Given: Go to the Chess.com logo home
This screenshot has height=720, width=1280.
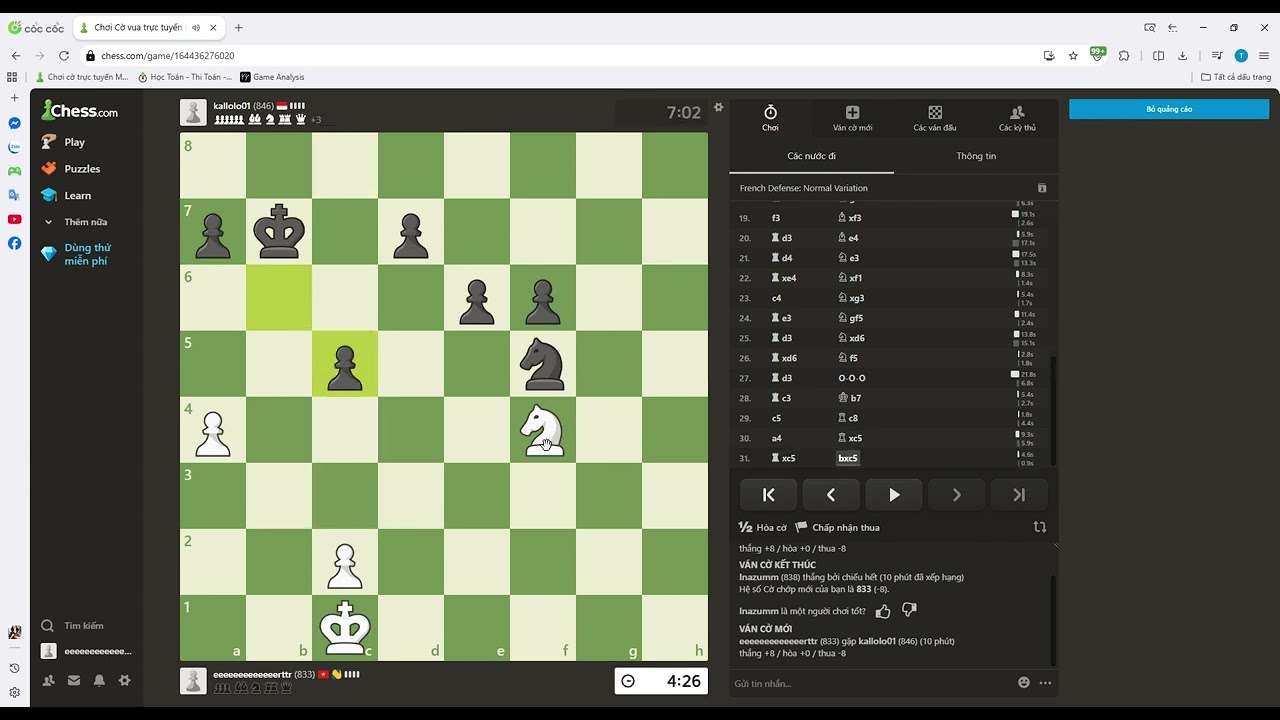Looking at the screenshot, I should coord(80,110).
